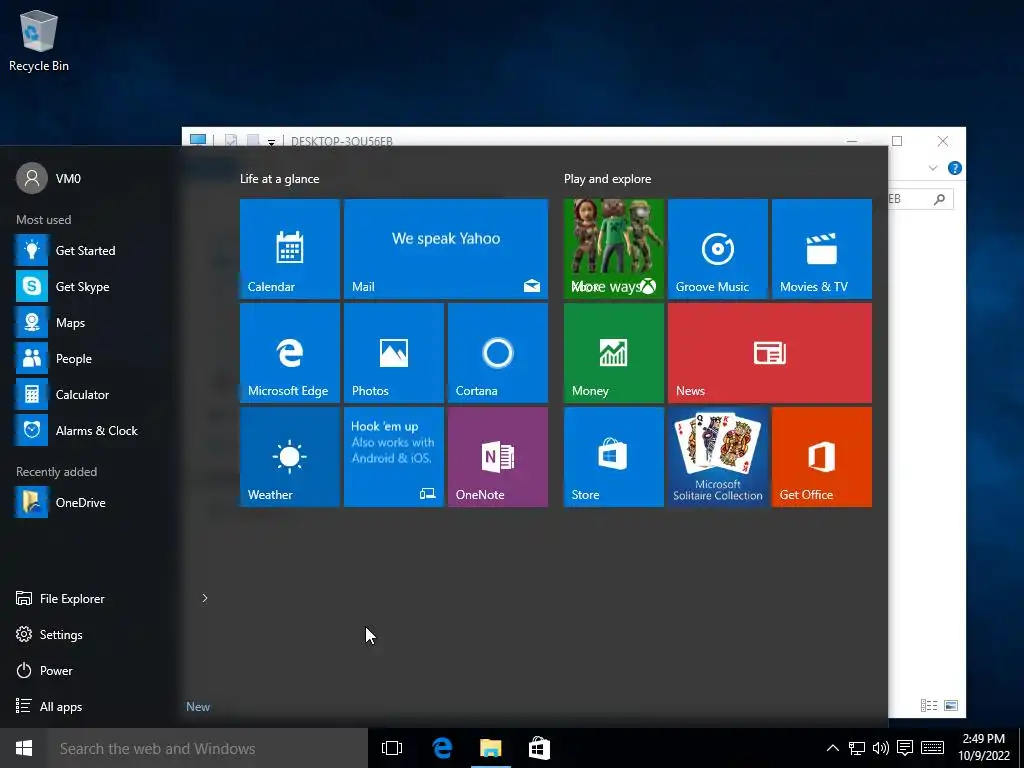This screenshot has height=768, width=1024.
Task: Open Store from the taskbar
Action: click(539, 748)
